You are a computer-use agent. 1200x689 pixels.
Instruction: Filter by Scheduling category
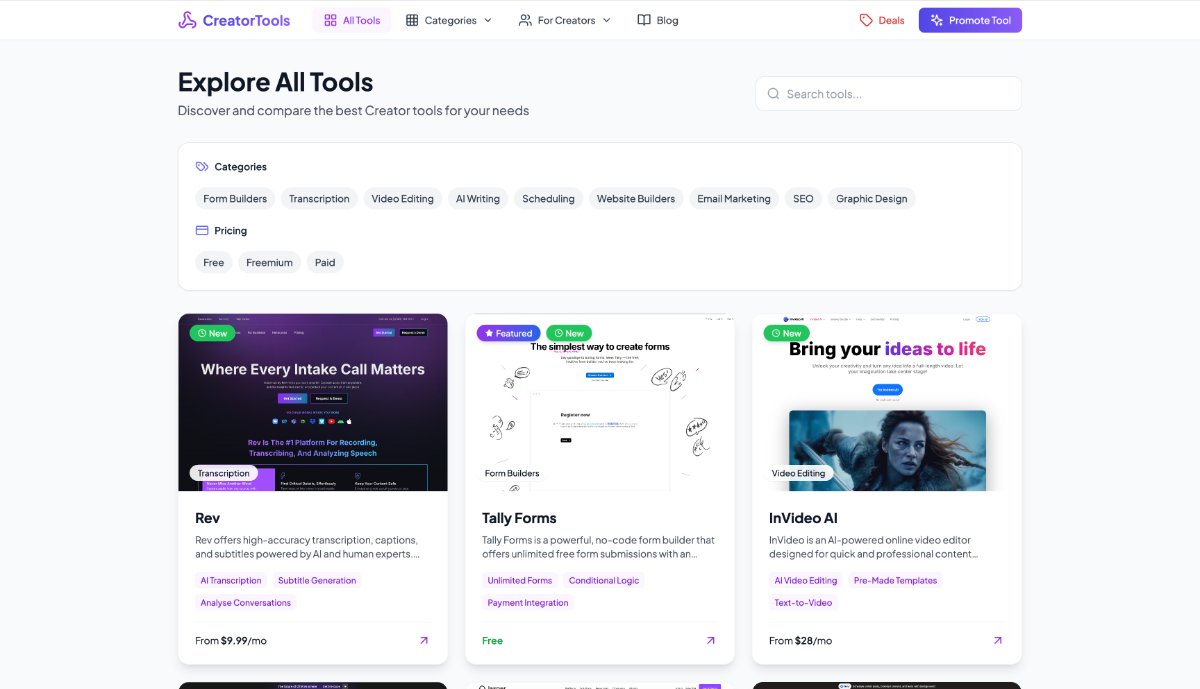[x=548, y=199]
